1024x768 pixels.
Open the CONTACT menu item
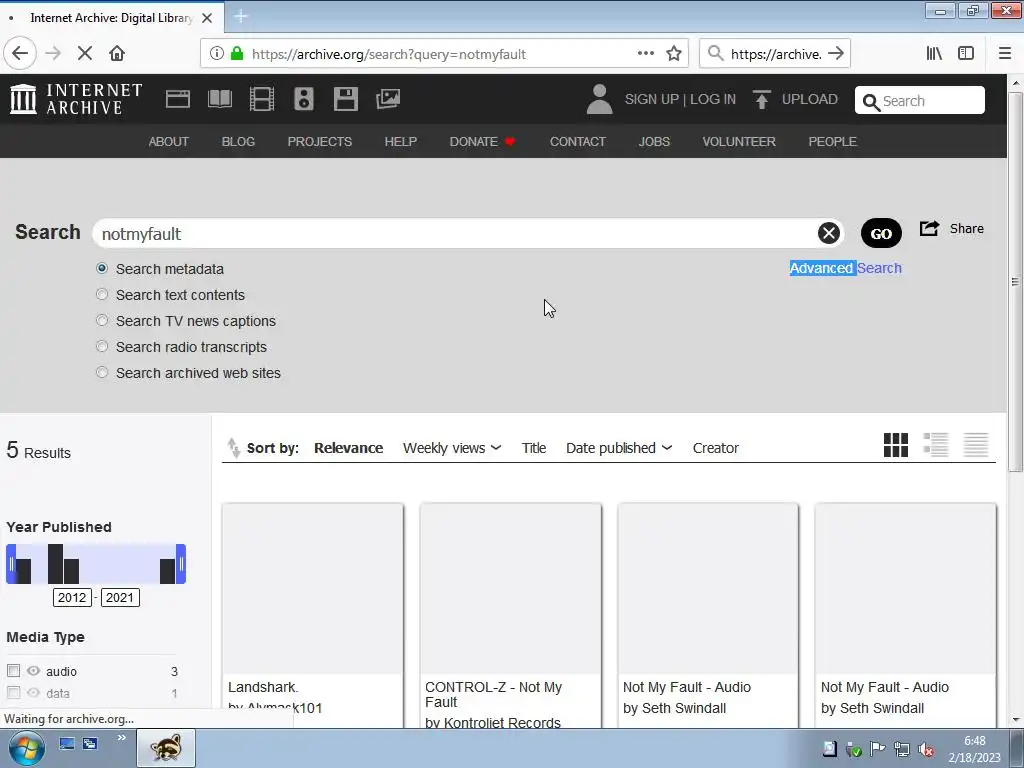[577, 142]
